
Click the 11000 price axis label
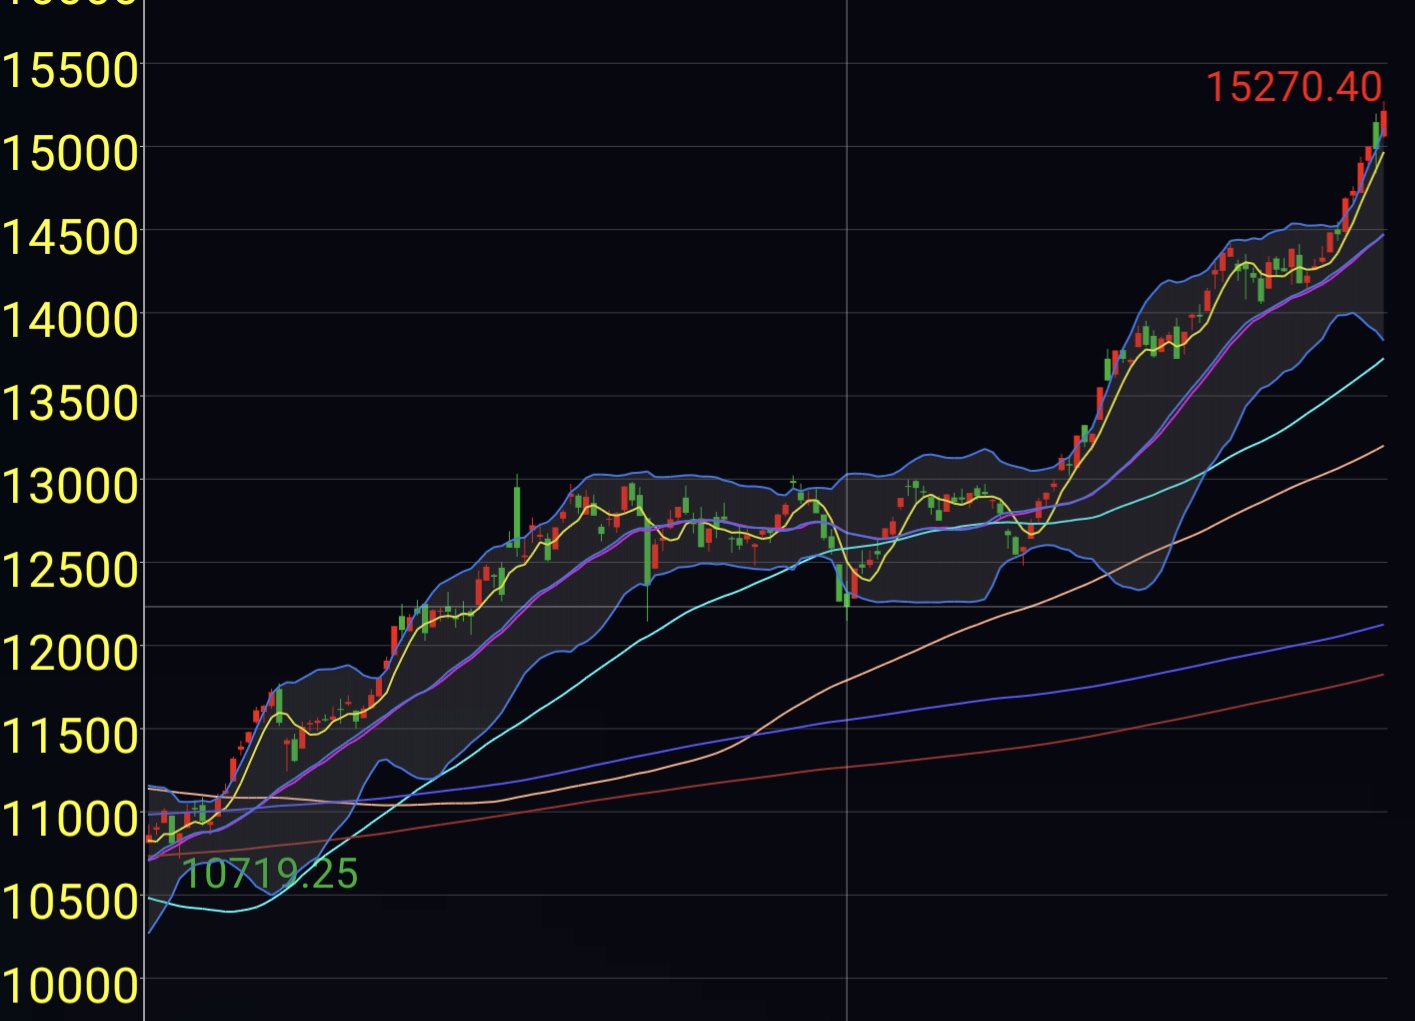point(69,819)
